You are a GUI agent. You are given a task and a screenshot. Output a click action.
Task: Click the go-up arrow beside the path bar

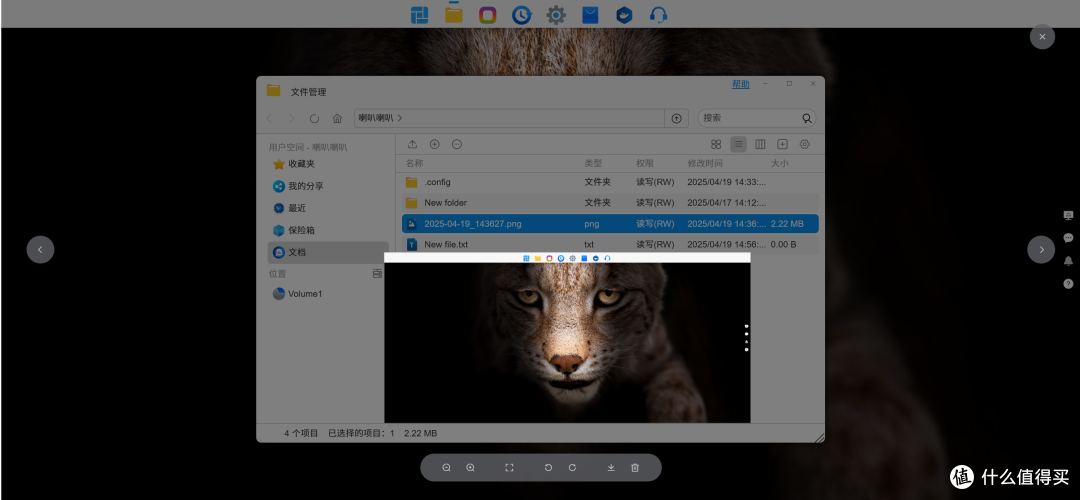click(676, 118)
